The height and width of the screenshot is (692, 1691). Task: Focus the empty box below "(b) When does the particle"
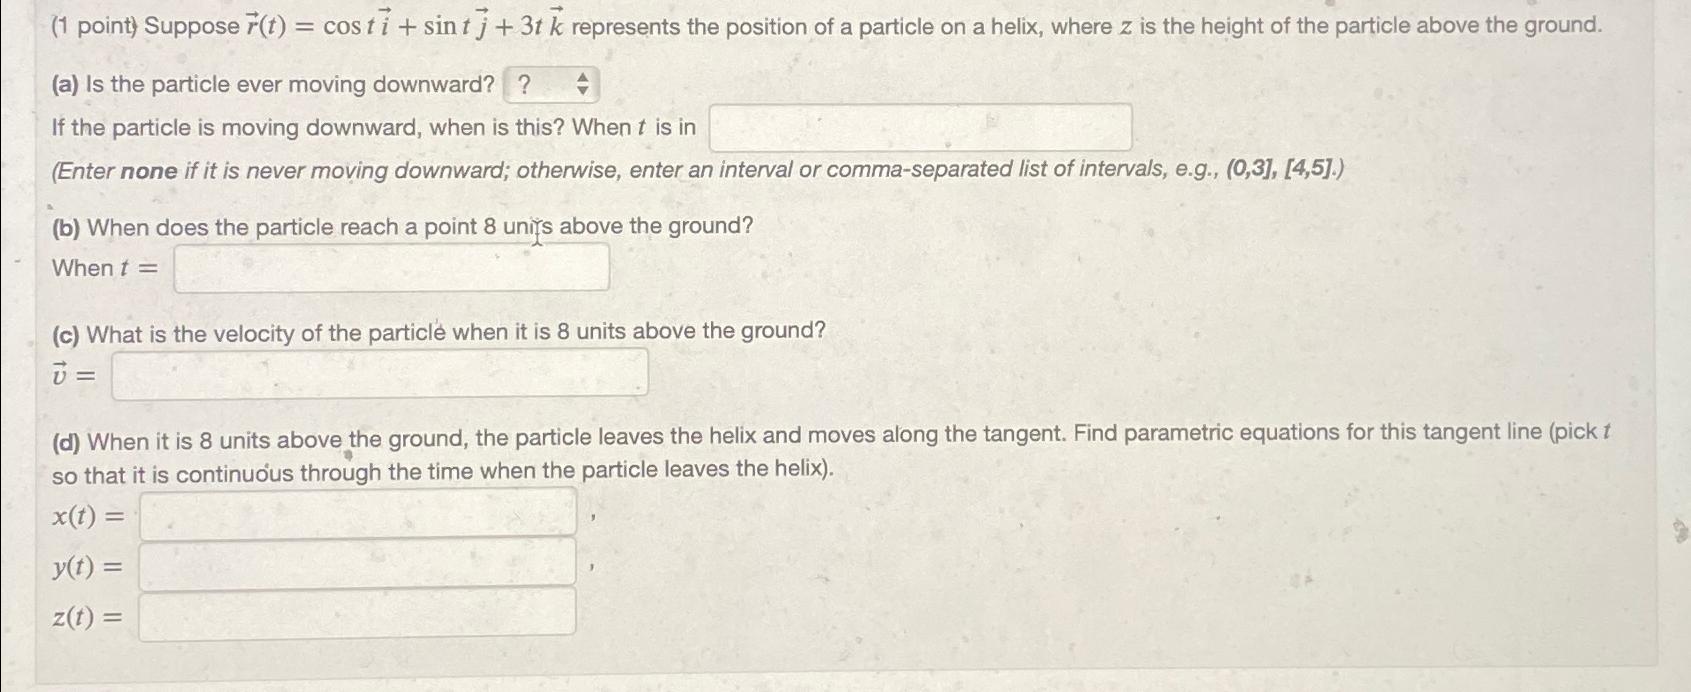point(390,267)
